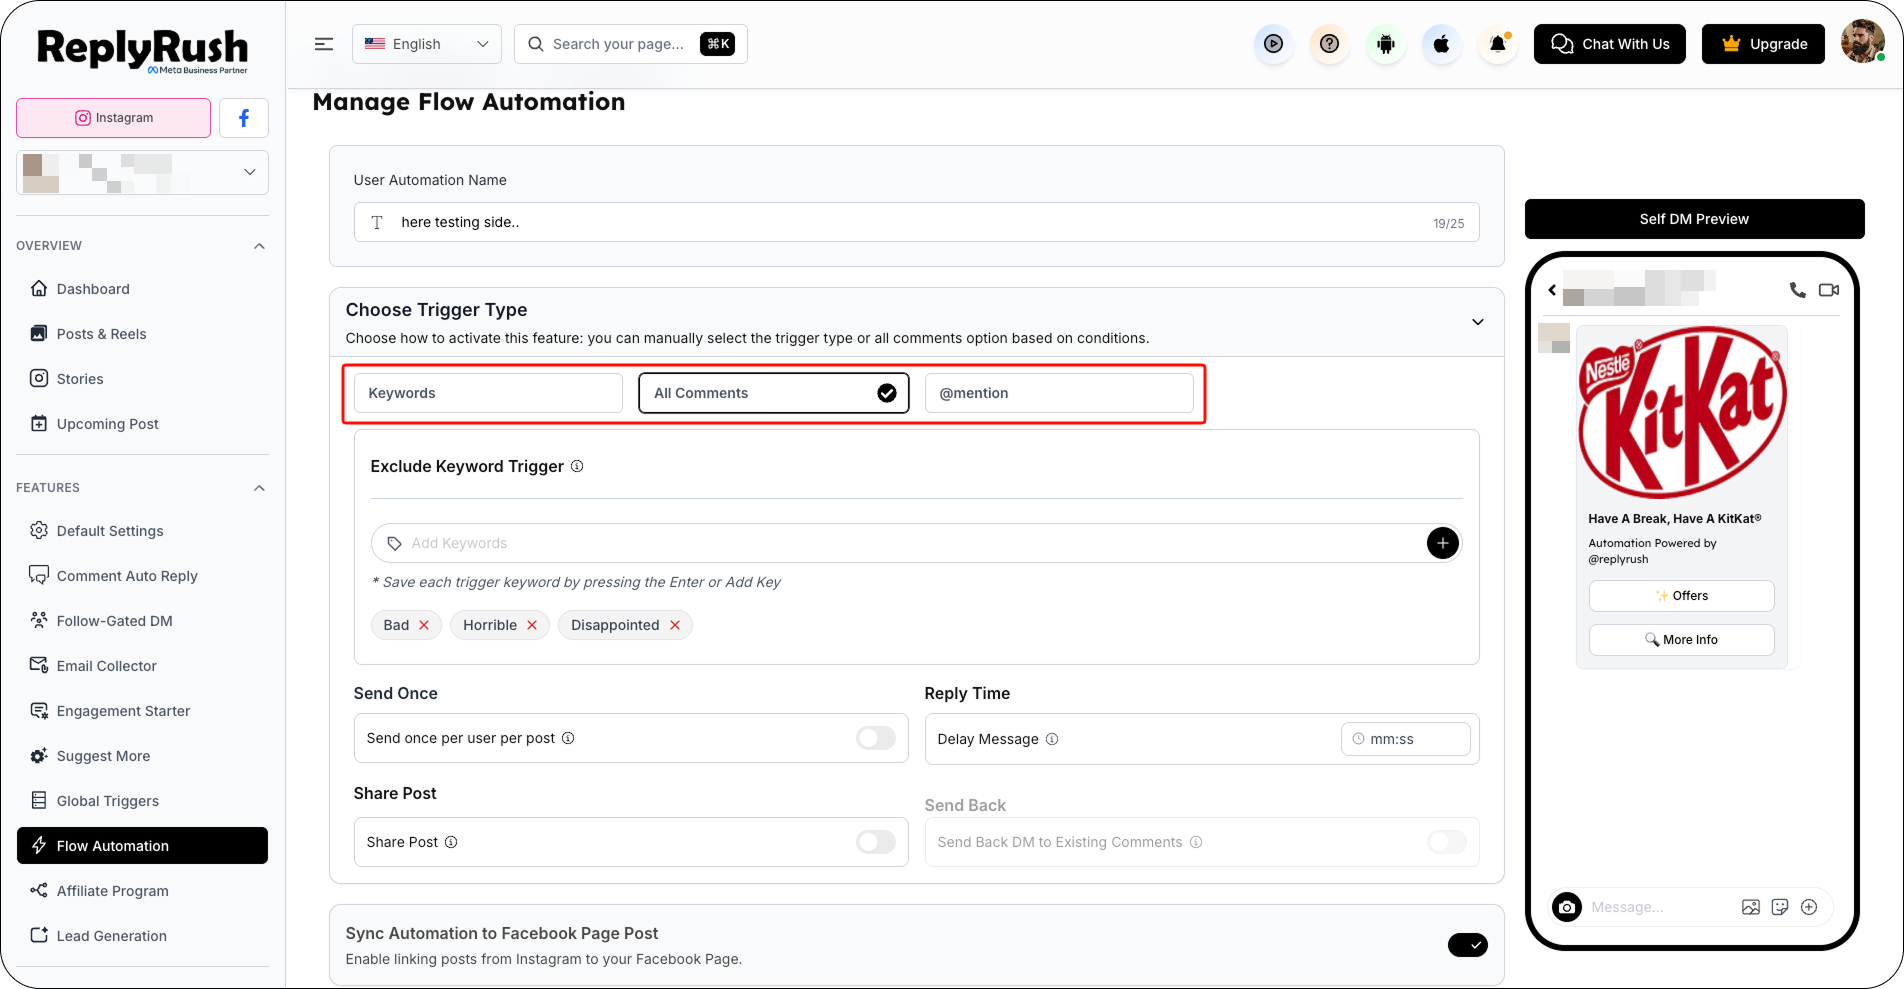Edit the User Automation Name field
1904x989 pixels.
tap(916, 222)
